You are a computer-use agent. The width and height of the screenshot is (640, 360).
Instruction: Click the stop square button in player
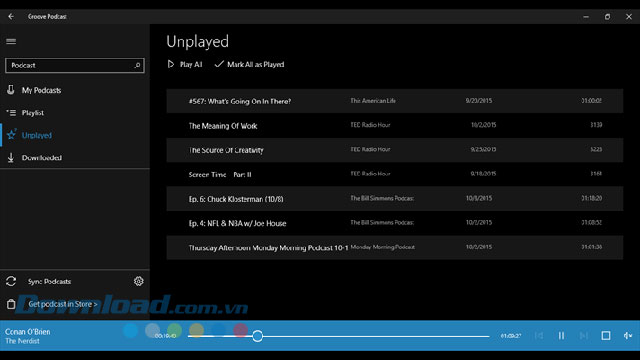(x=606, y=336)
